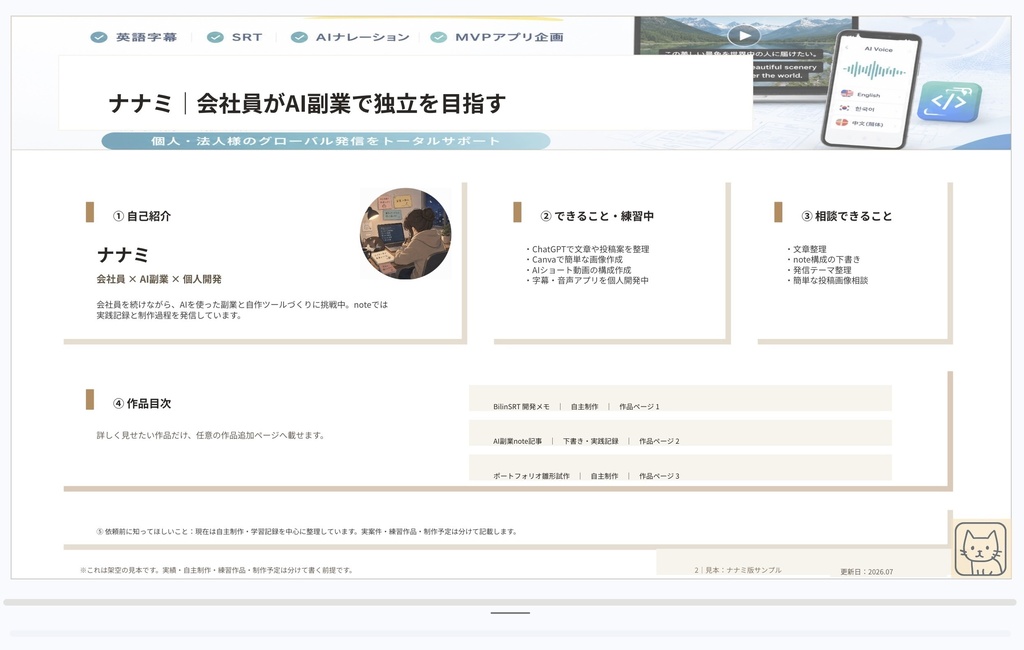
Task: Click the 作品ページ 1 label
Action: click(639, 406)
